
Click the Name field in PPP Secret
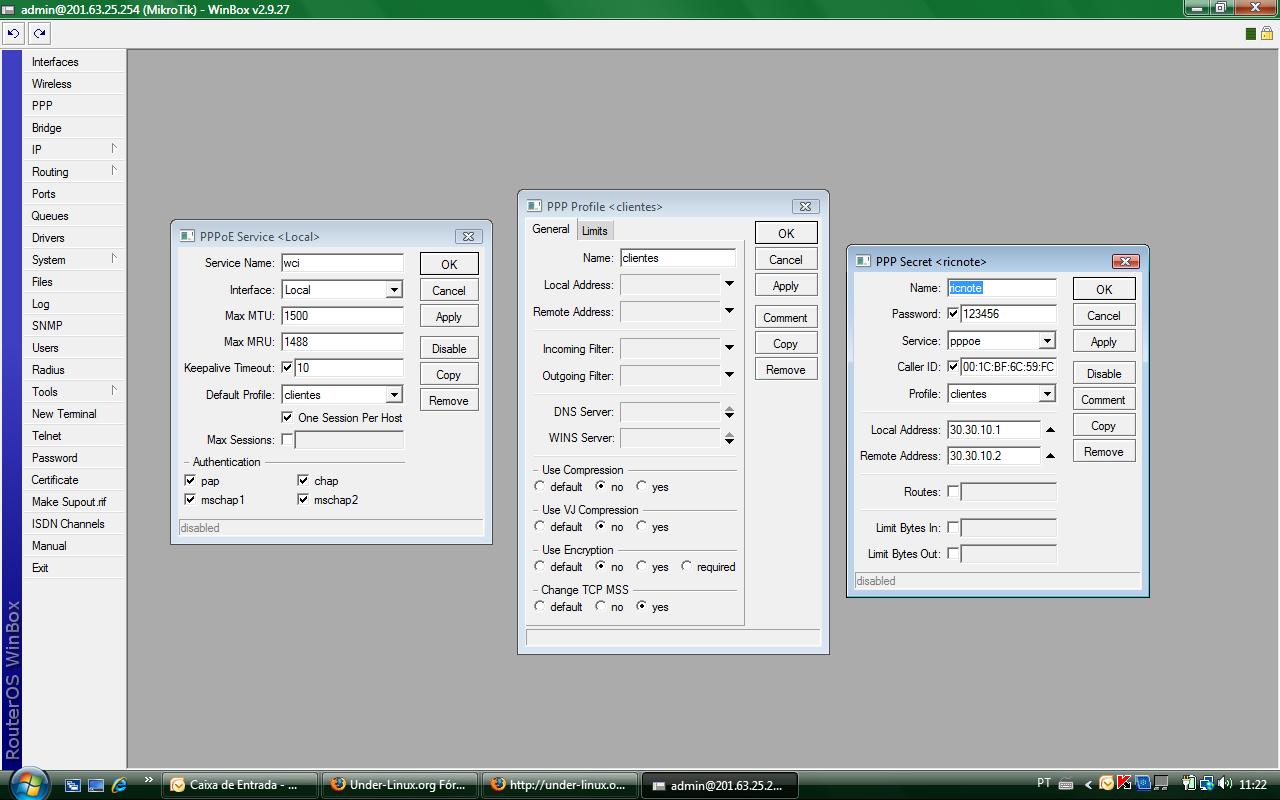coord(1002,288)
